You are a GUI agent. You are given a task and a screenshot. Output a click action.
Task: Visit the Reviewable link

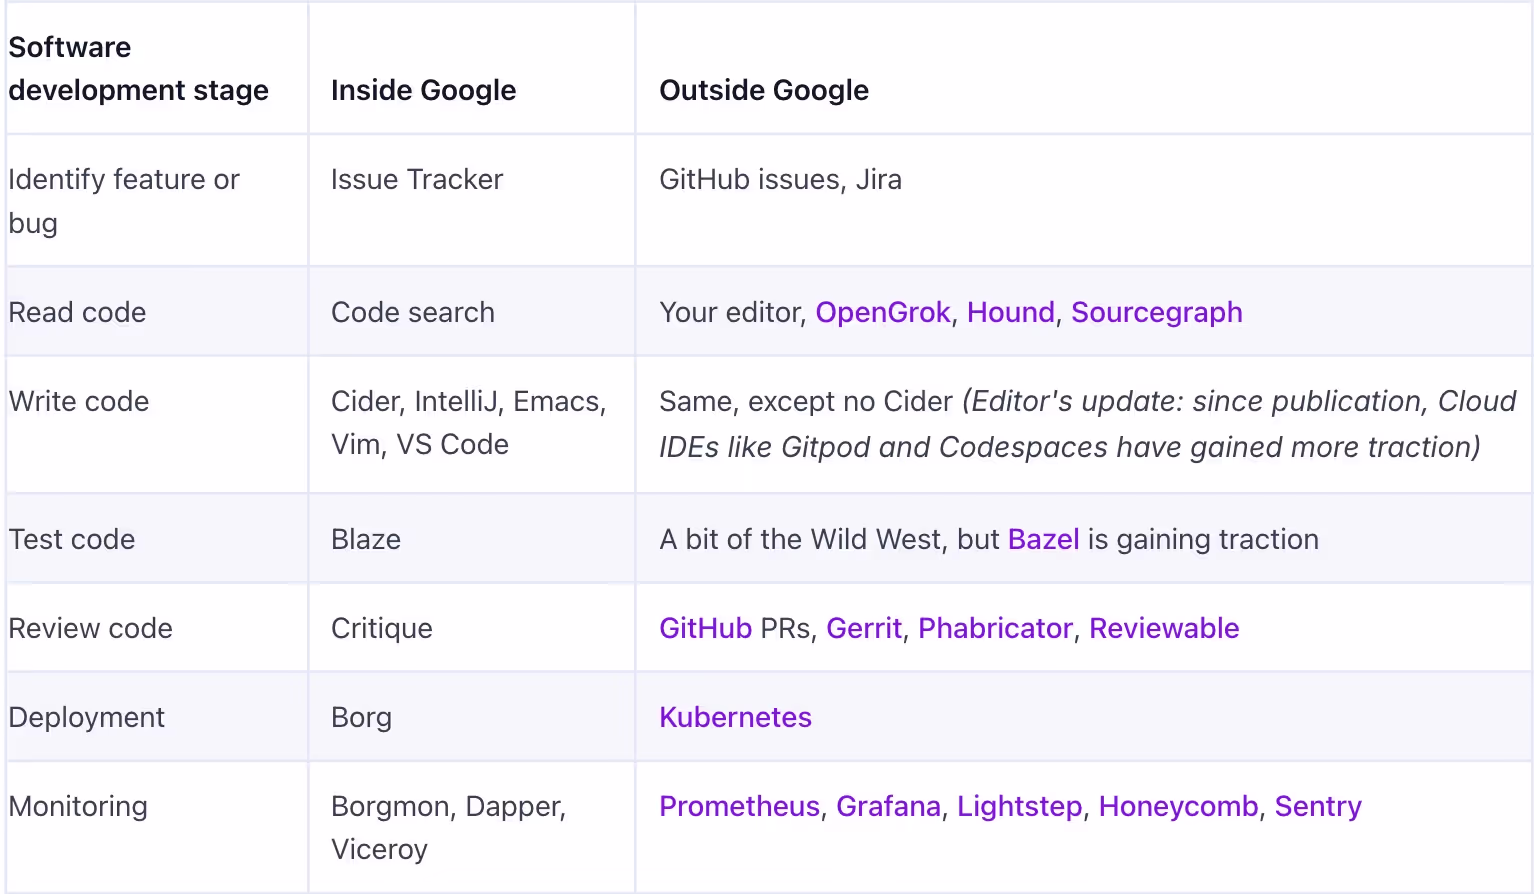[1164, 628]
